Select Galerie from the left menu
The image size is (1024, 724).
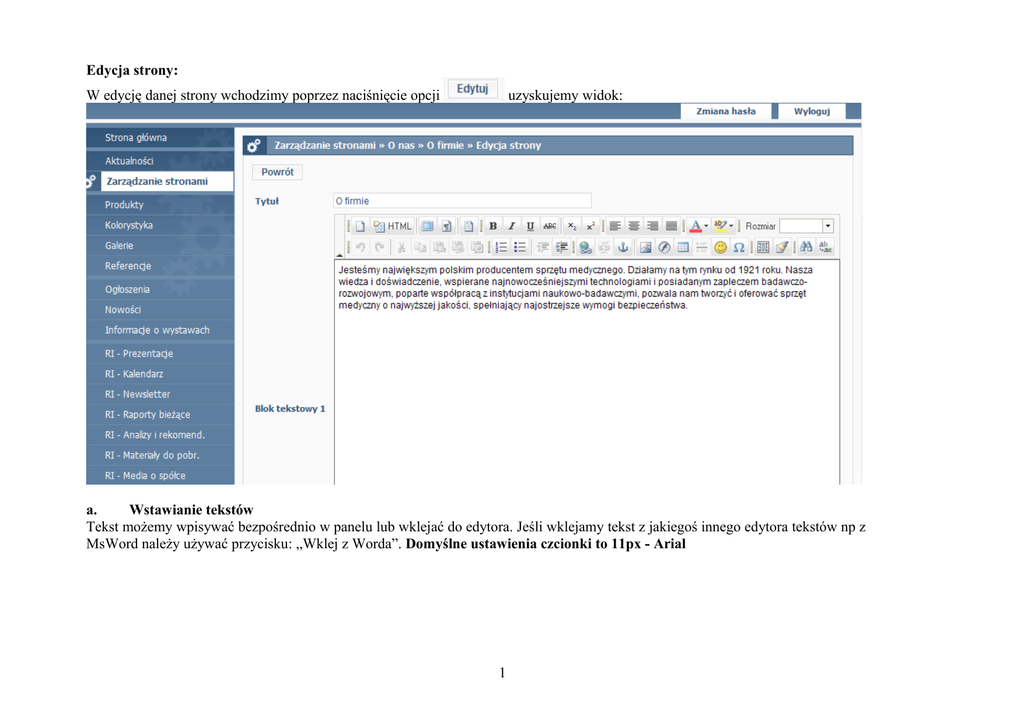(x=119, y=246)
